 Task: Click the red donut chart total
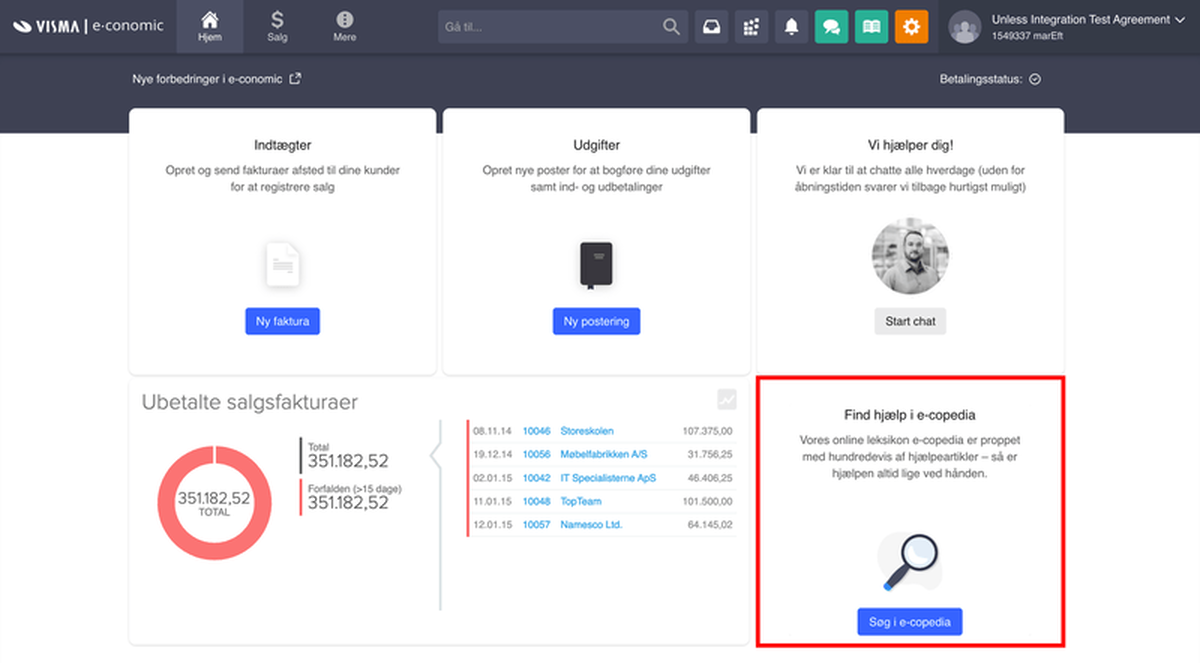click(215, 502)
